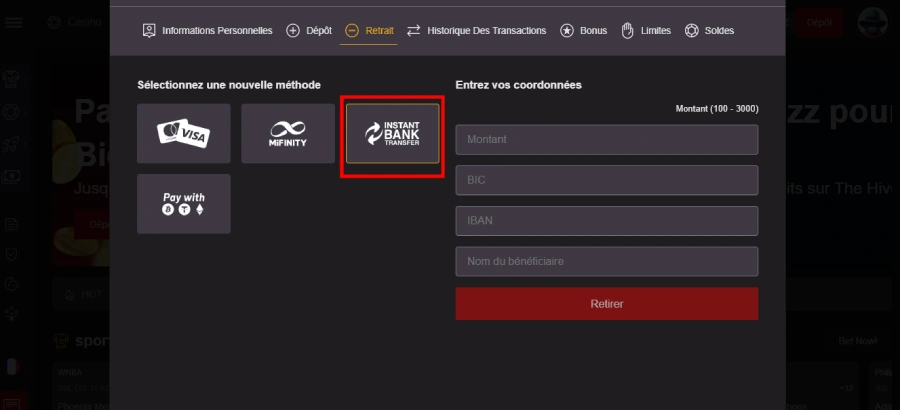Open the Limites tab
This screenshot has height=410, width=900.
pyautogui.click(x=646, y=30)
